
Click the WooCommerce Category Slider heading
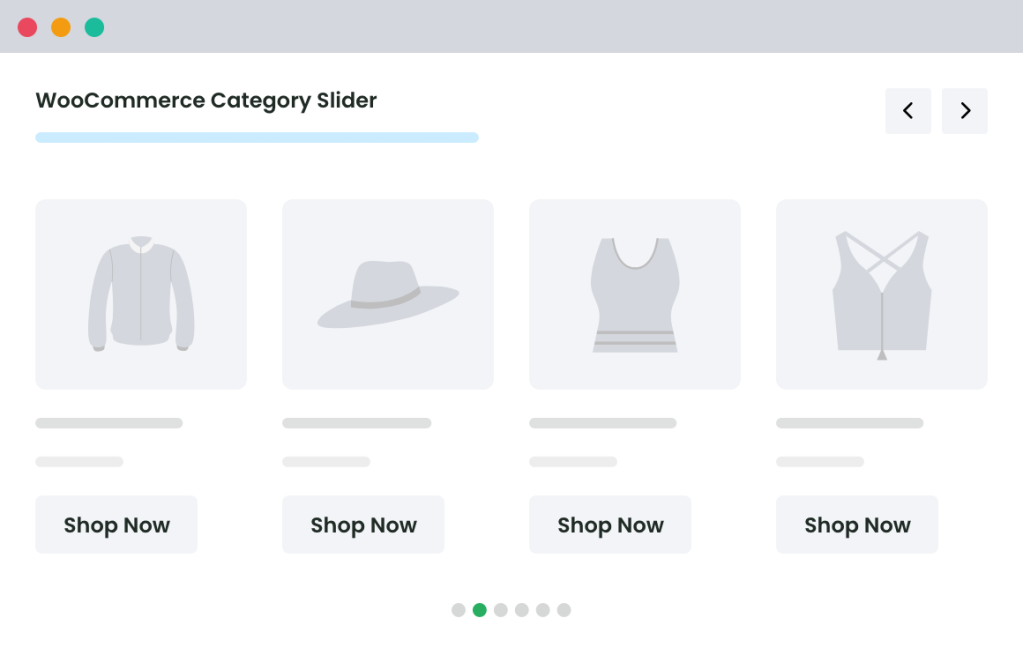[x=206, y=101]
